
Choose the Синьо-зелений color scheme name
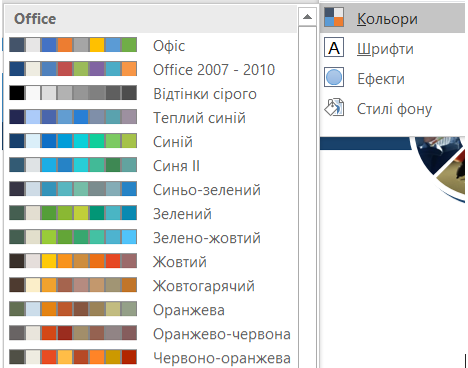207,190
